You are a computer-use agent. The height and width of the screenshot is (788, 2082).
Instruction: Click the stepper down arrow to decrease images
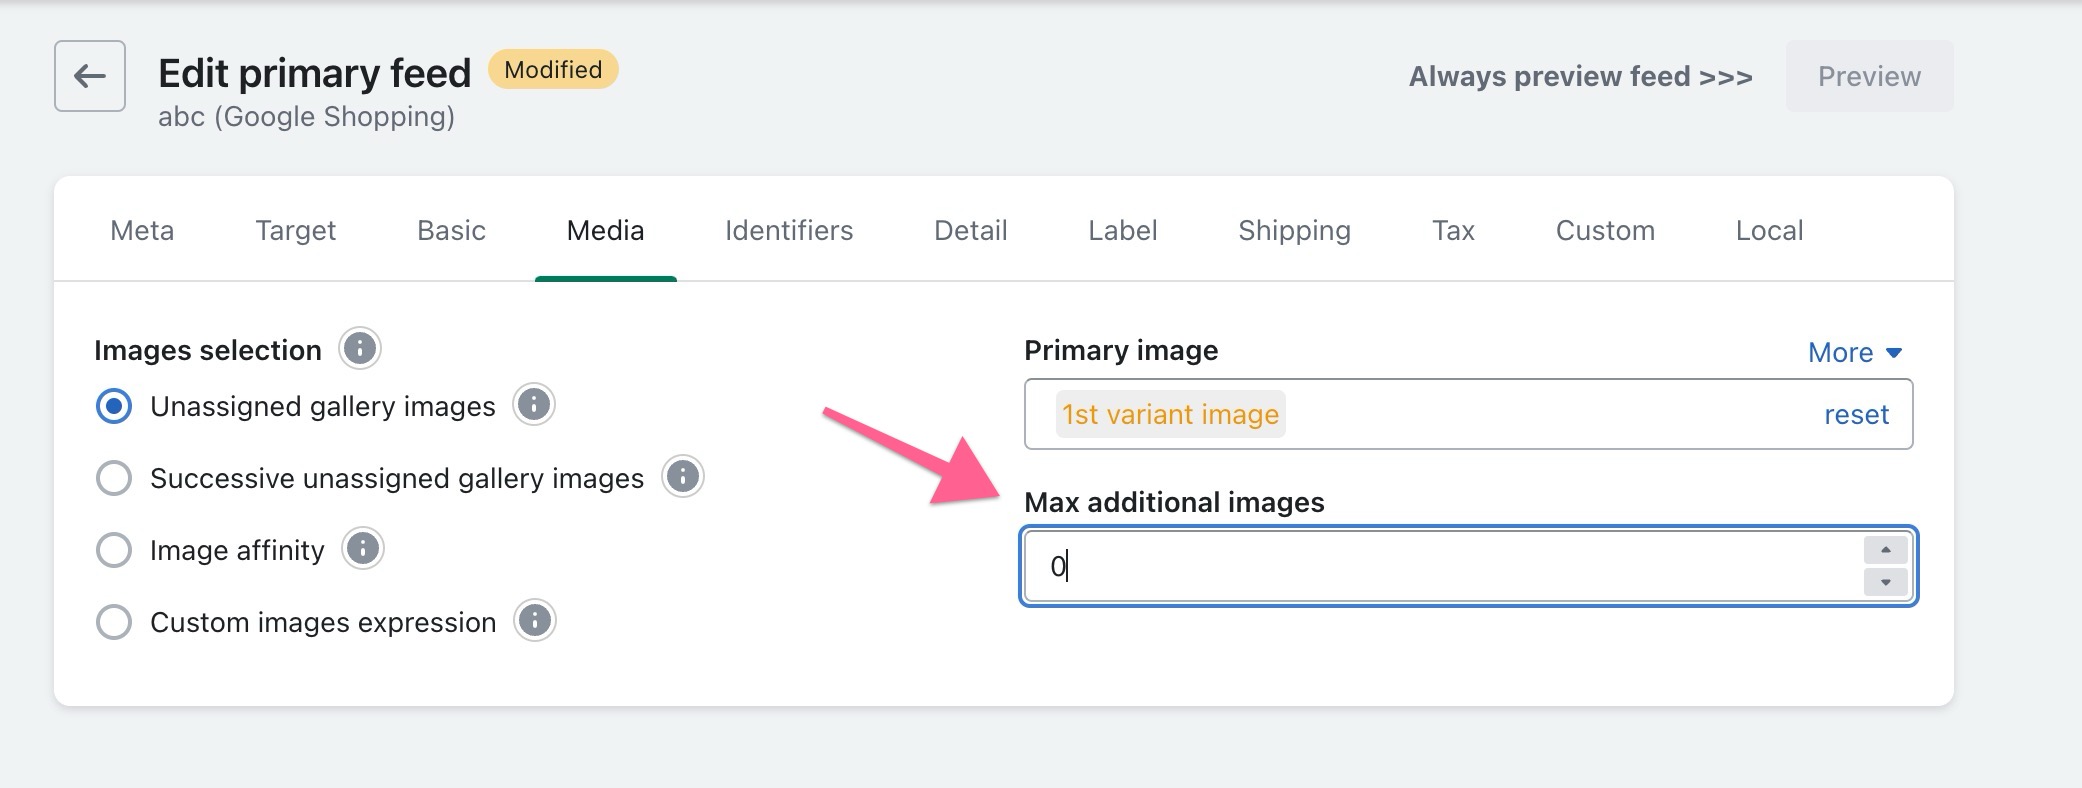tap(1883, 584)
